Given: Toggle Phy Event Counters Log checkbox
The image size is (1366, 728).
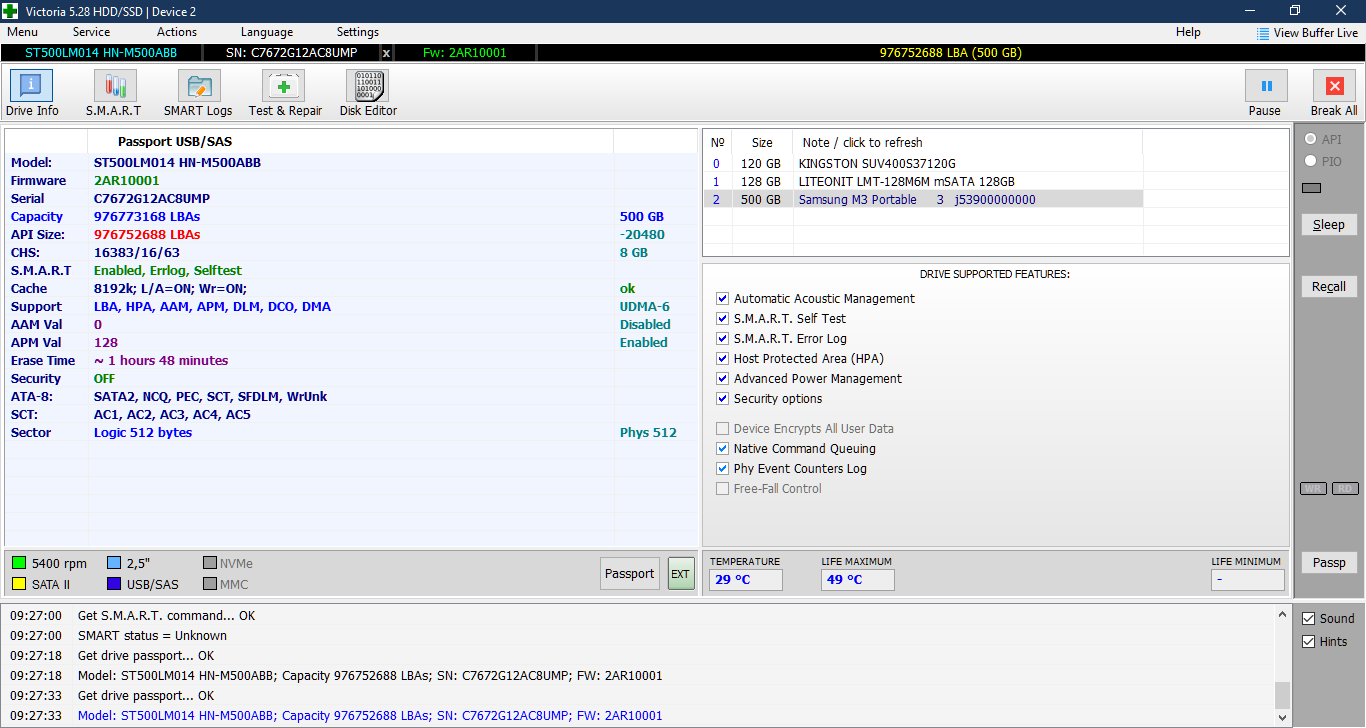Looking at the screenshot, I should click(x=723, y=469).
